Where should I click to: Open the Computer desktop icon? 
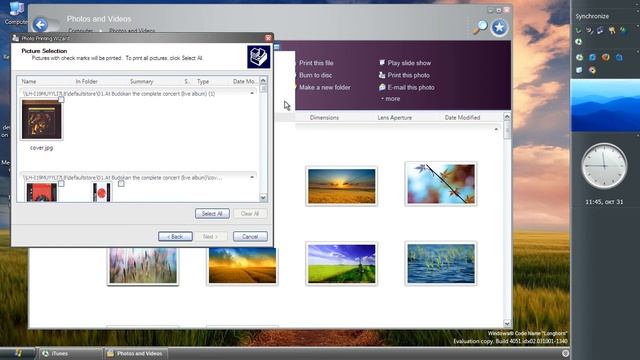[16, 13]
